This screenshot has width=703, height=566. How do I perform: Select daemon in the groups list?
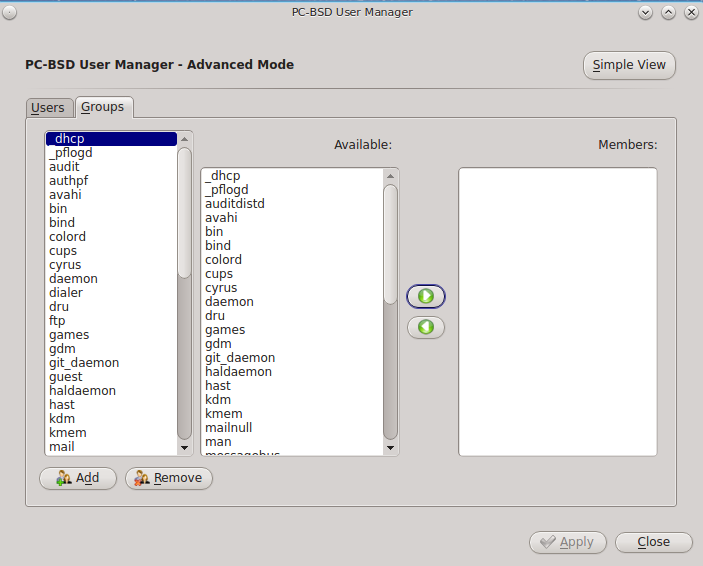point(111,279)
